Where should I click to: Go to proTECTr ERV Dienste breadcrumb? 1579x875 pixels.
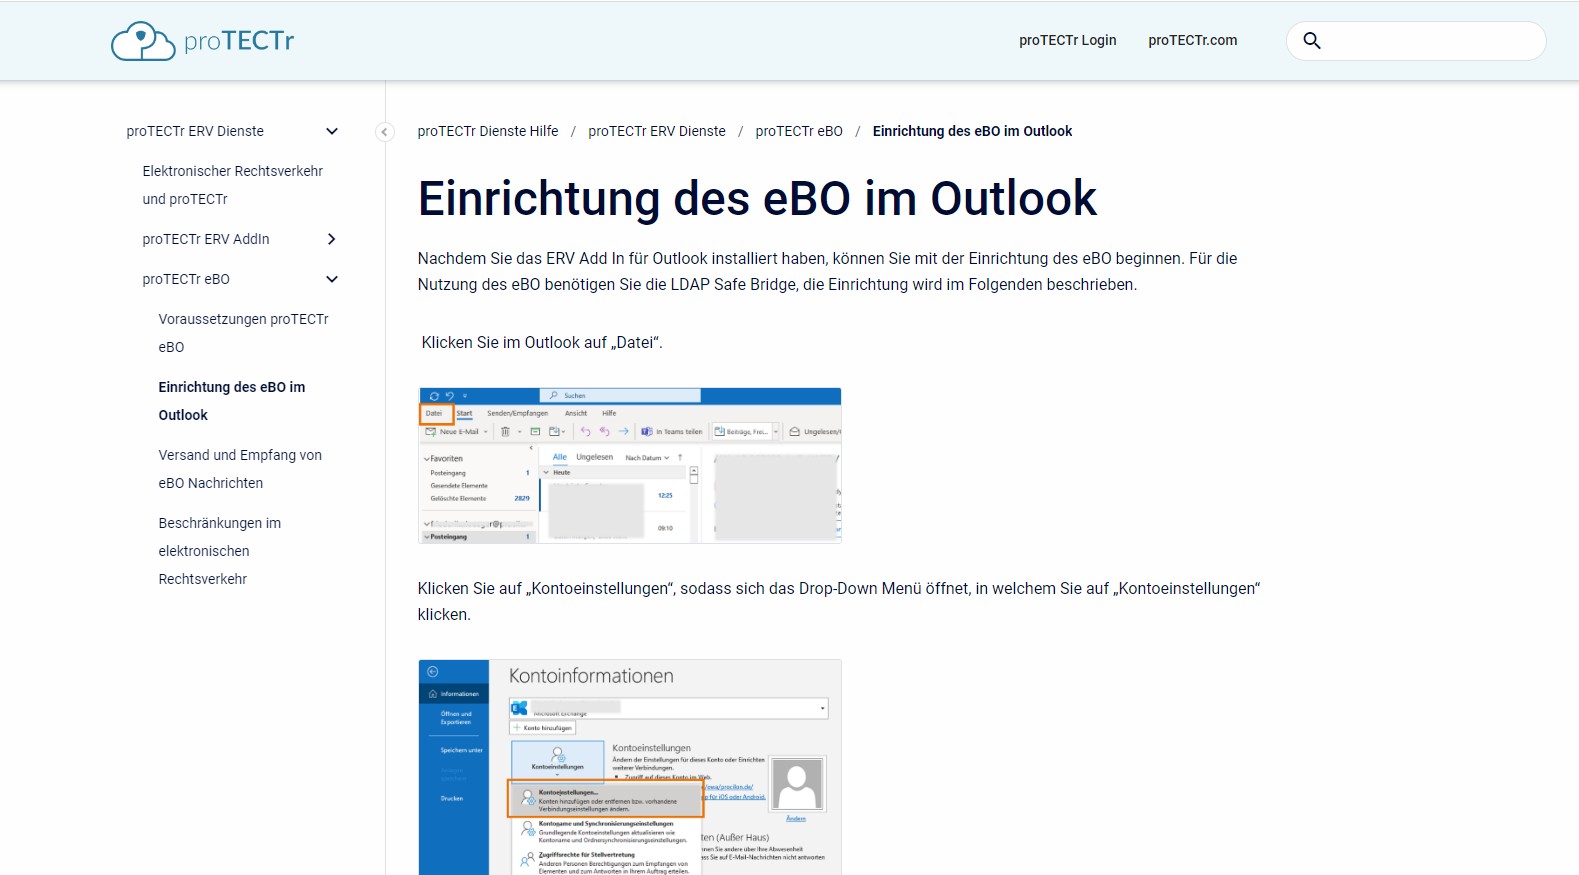657,131
